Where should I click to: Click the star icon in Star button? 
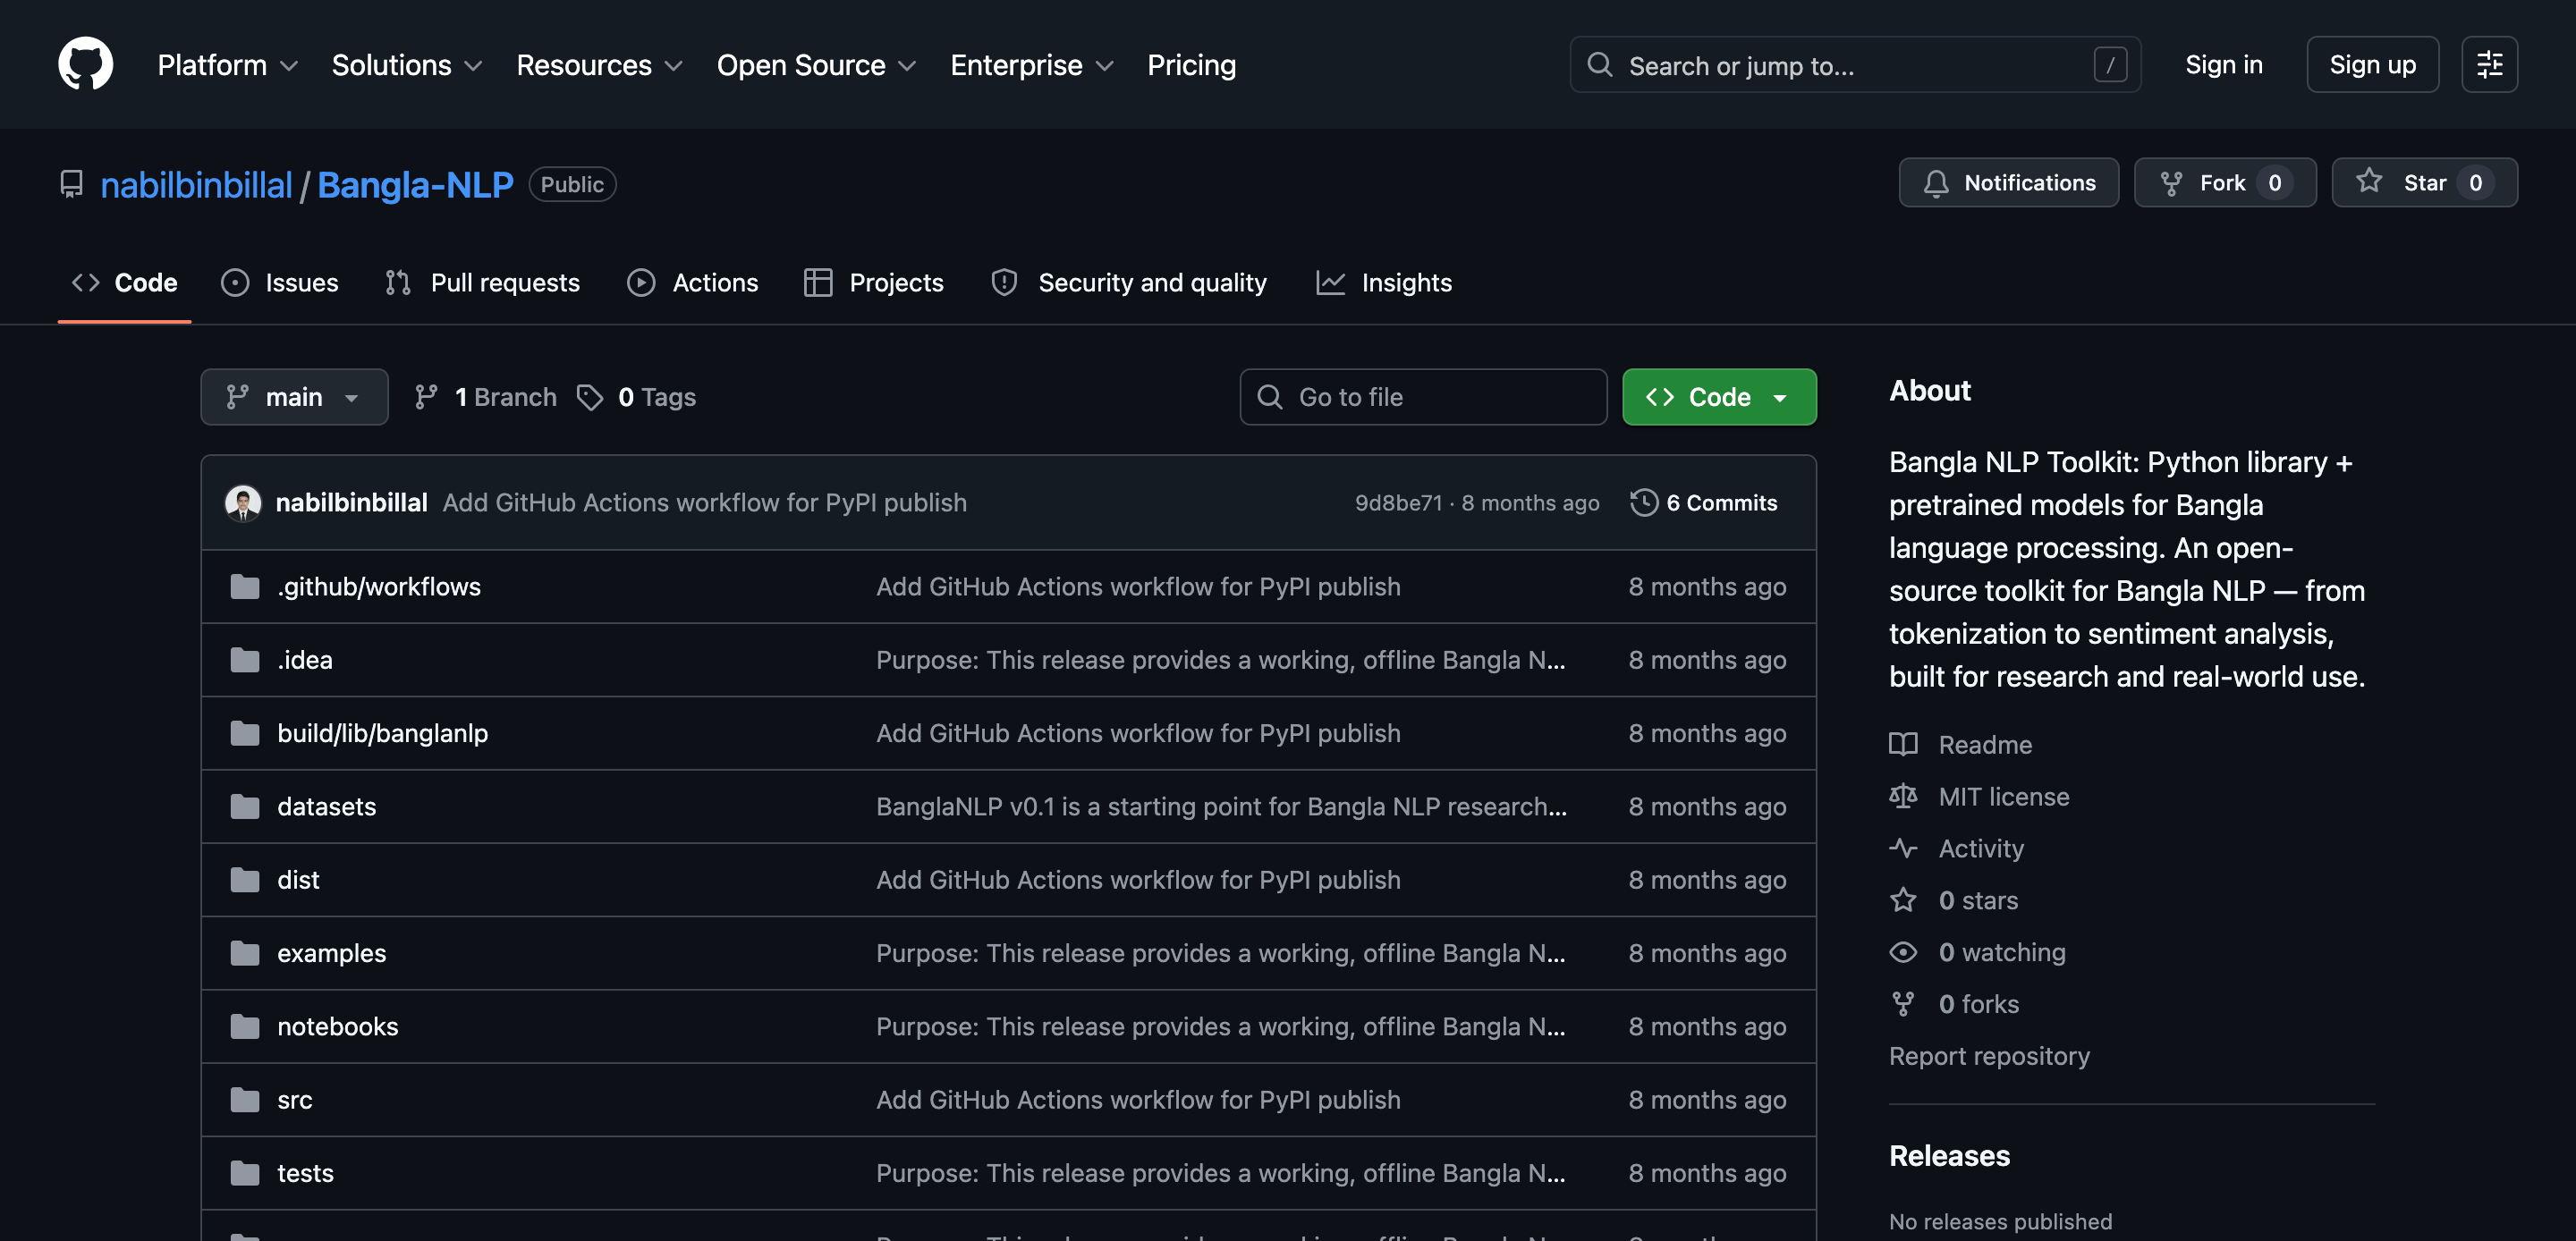[x=2369, y=181]
